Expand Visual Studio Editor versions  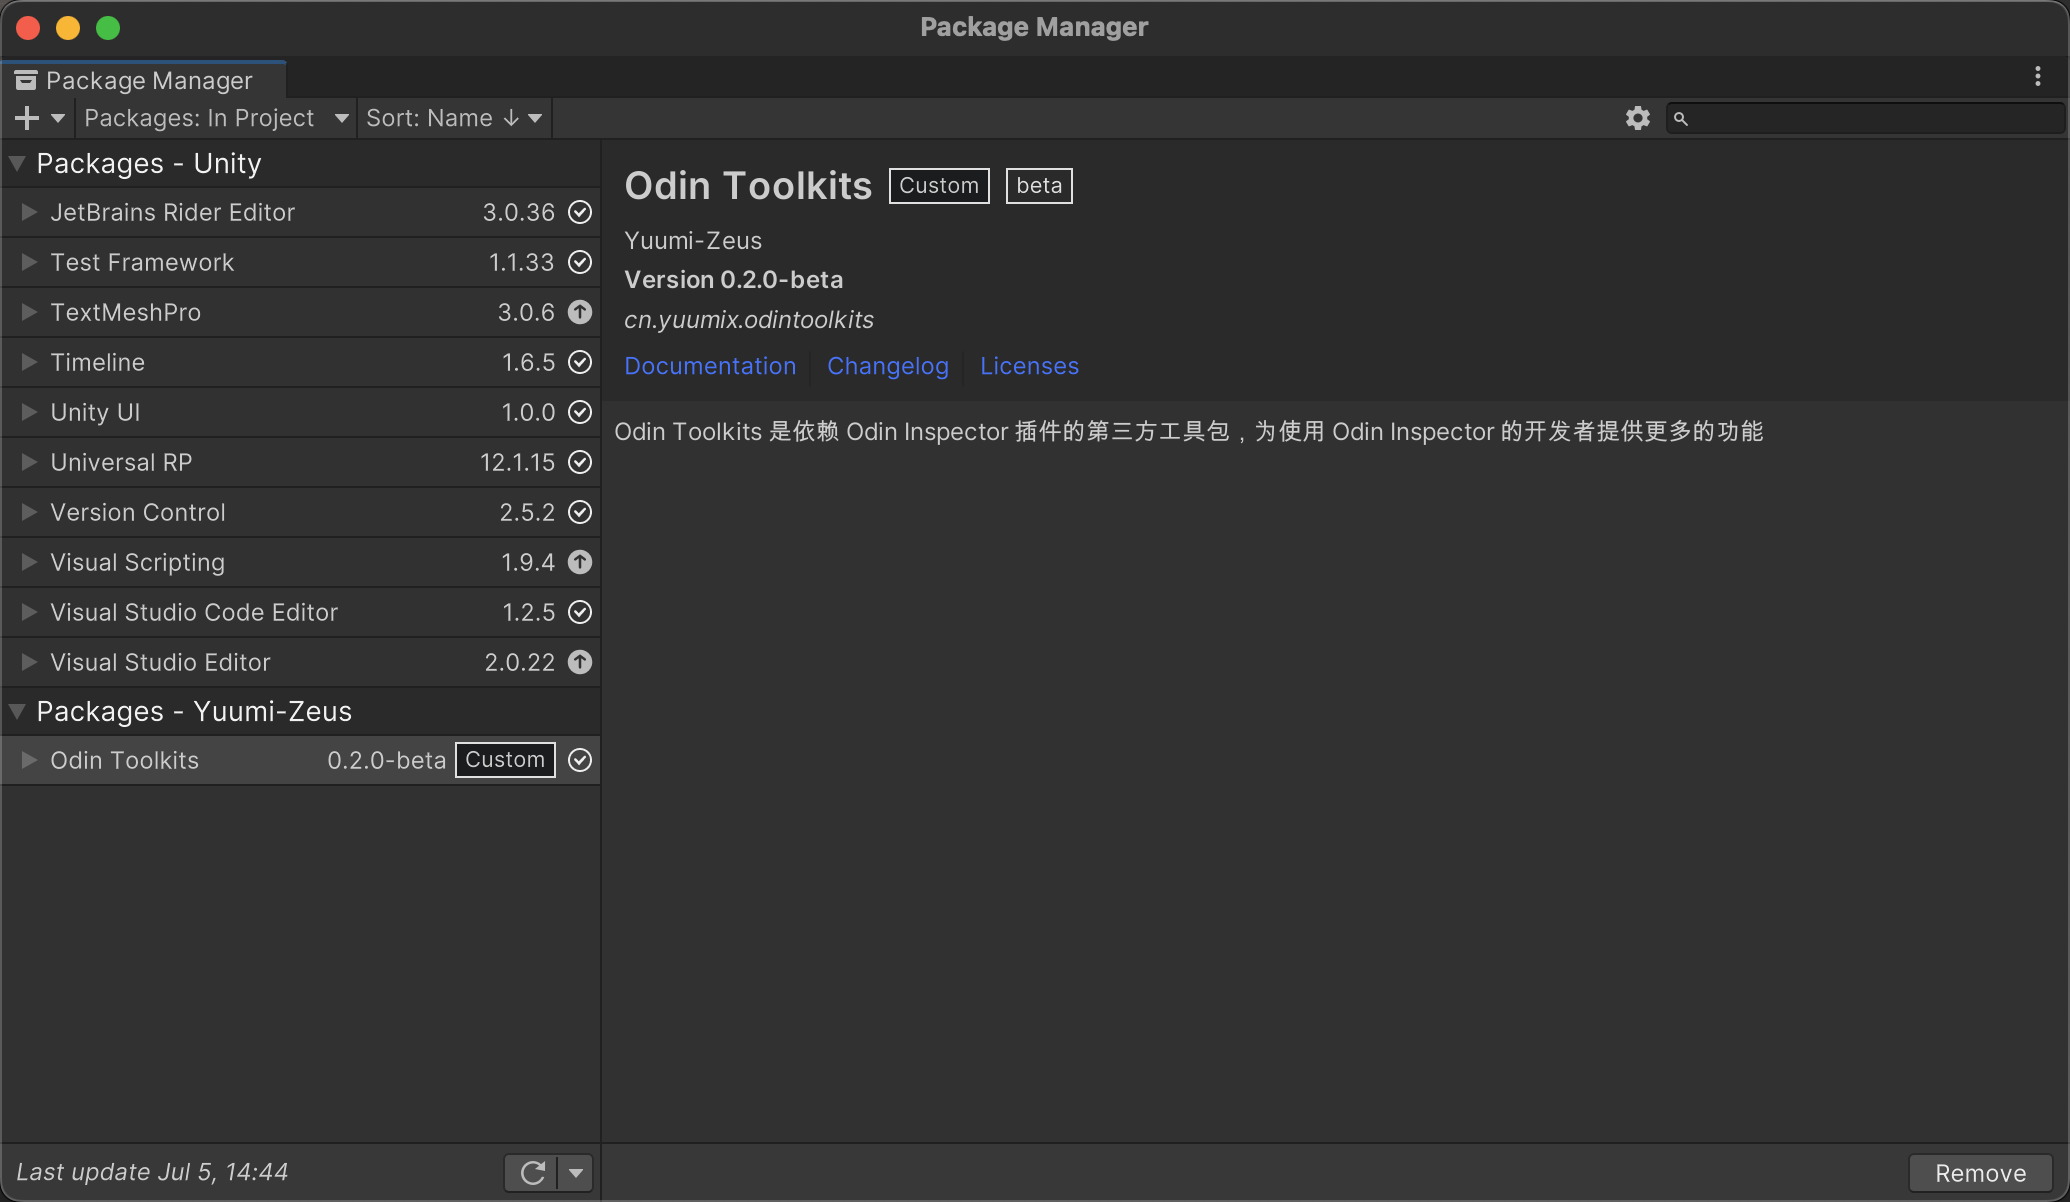coord(29,662)
